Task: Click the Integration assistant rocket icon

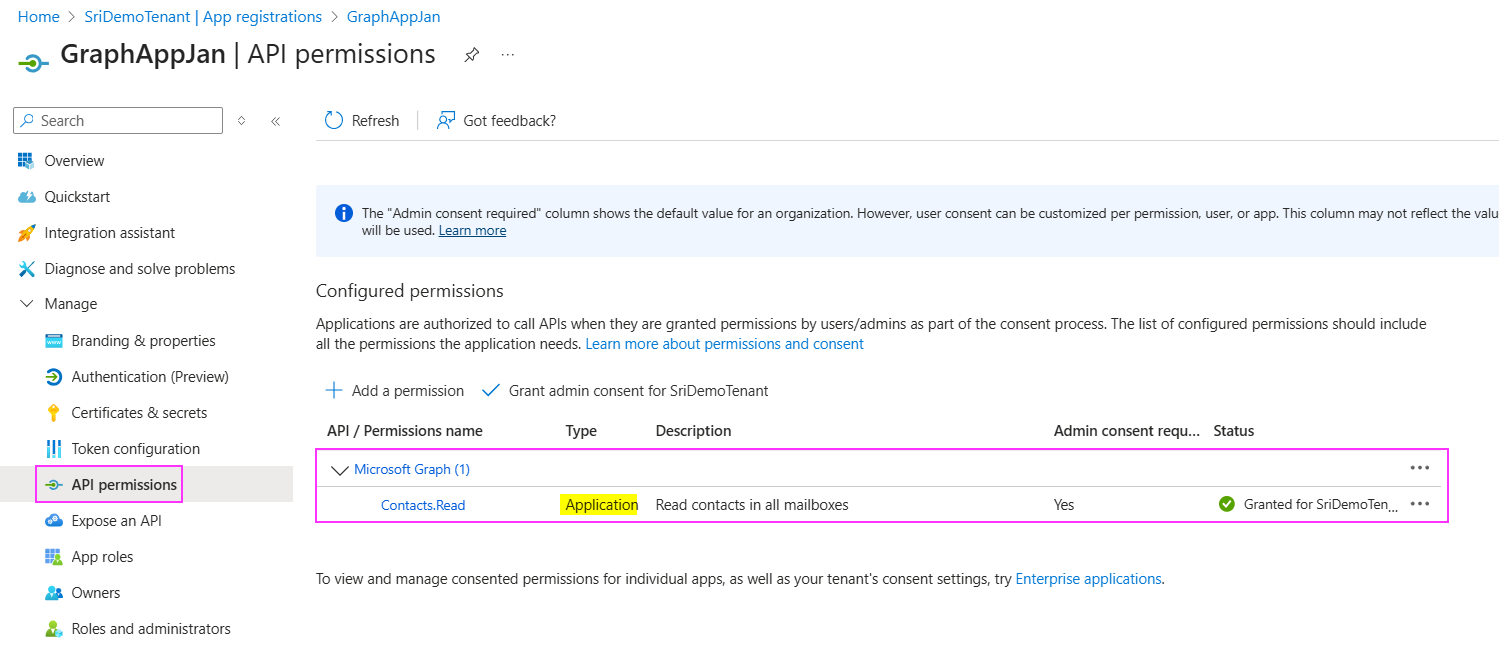Action: (x=27, y=233)
